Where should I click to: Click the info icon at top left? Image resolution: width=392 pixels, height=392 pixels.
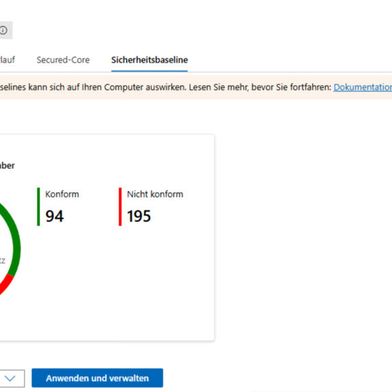click(x=3, y=30)
